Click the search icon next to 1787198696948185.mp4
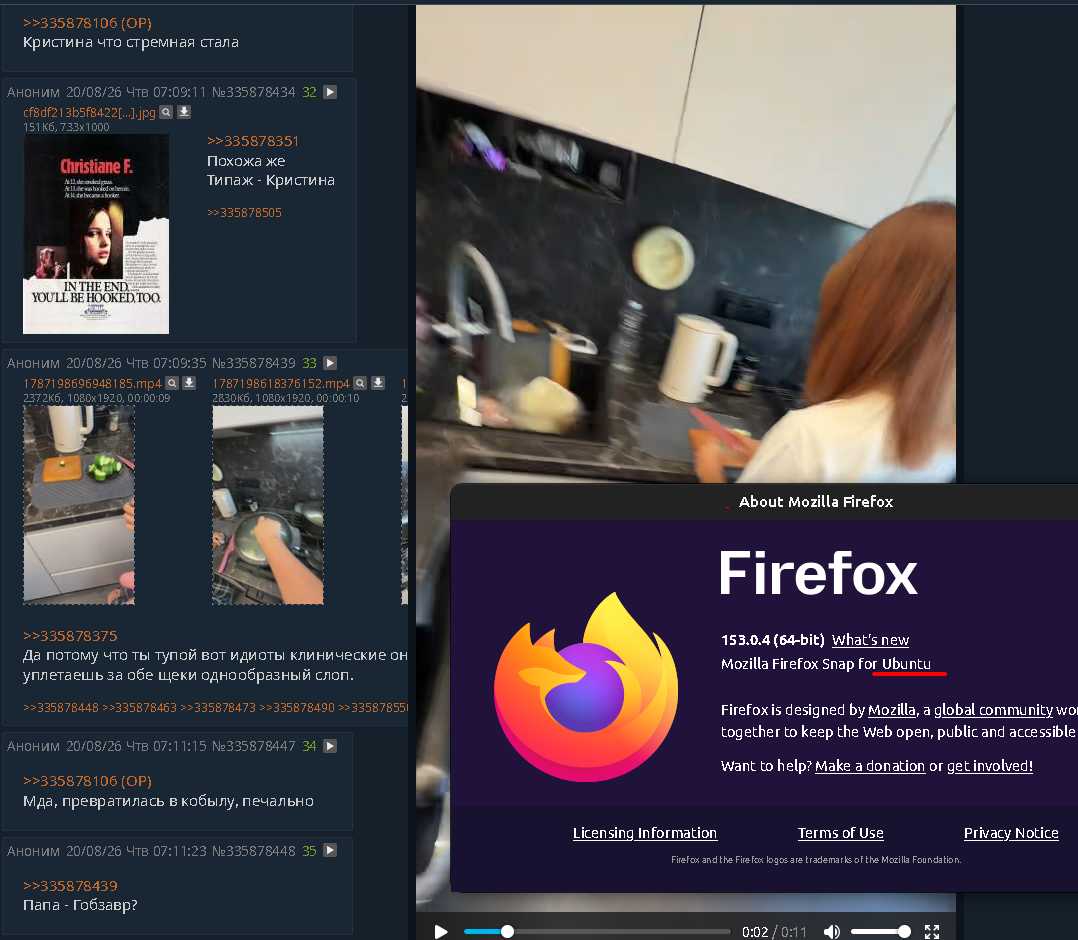The width and height of the screenshot is (1078, 940). [172, 383]
